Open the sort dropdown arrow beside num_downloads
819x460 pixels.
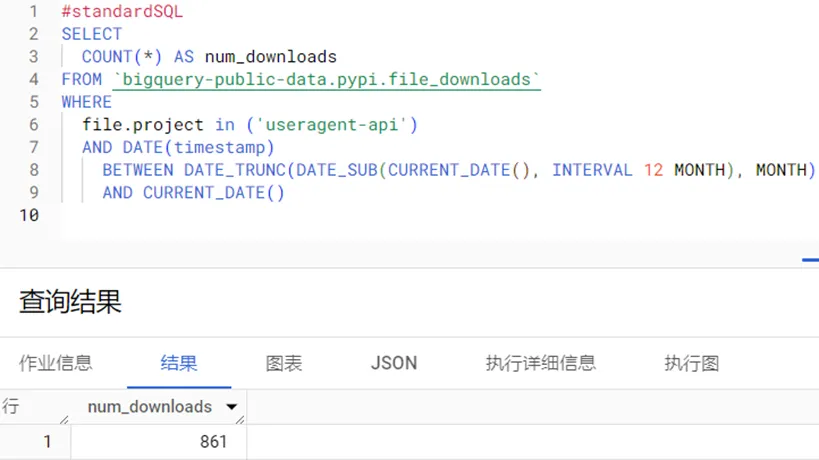tap(232, 407)
